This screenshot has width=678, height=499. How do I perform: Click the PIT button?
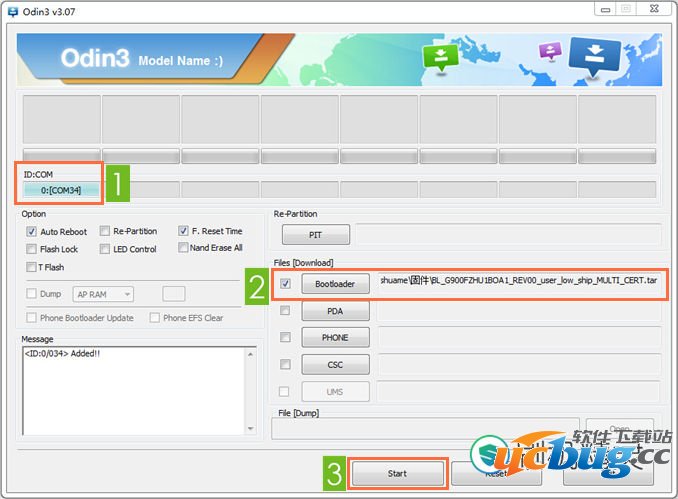click(x=315, y=235)
